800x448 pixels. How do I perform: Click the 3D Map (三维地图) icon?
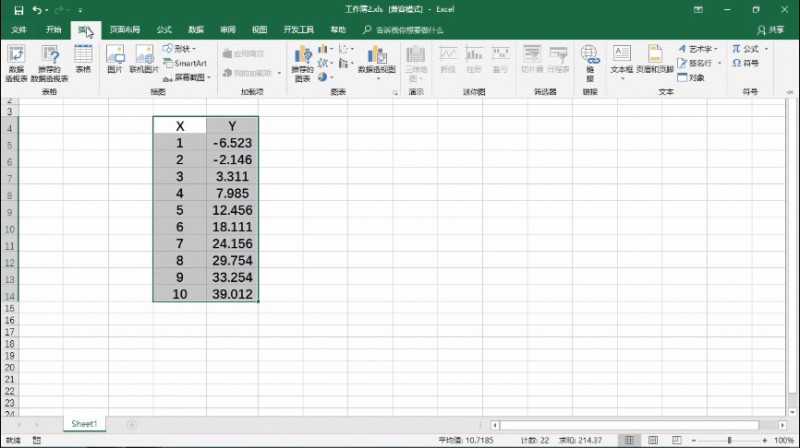(416, 63)
